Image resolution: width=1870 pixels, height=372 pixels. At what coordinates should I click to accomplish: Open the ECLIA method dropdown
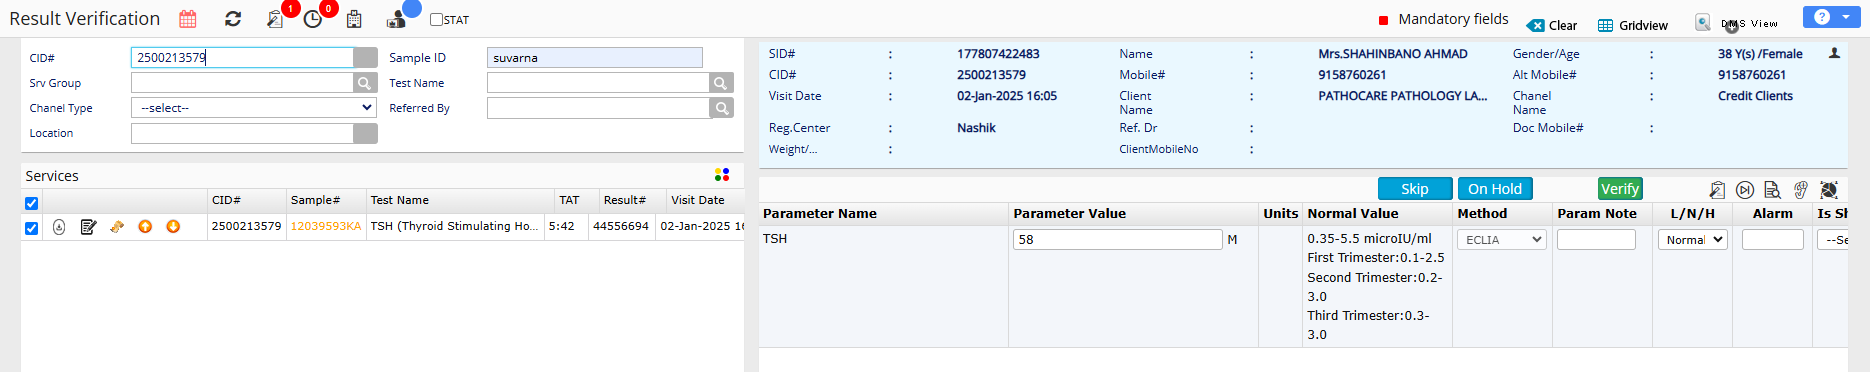click(1502, 240)
